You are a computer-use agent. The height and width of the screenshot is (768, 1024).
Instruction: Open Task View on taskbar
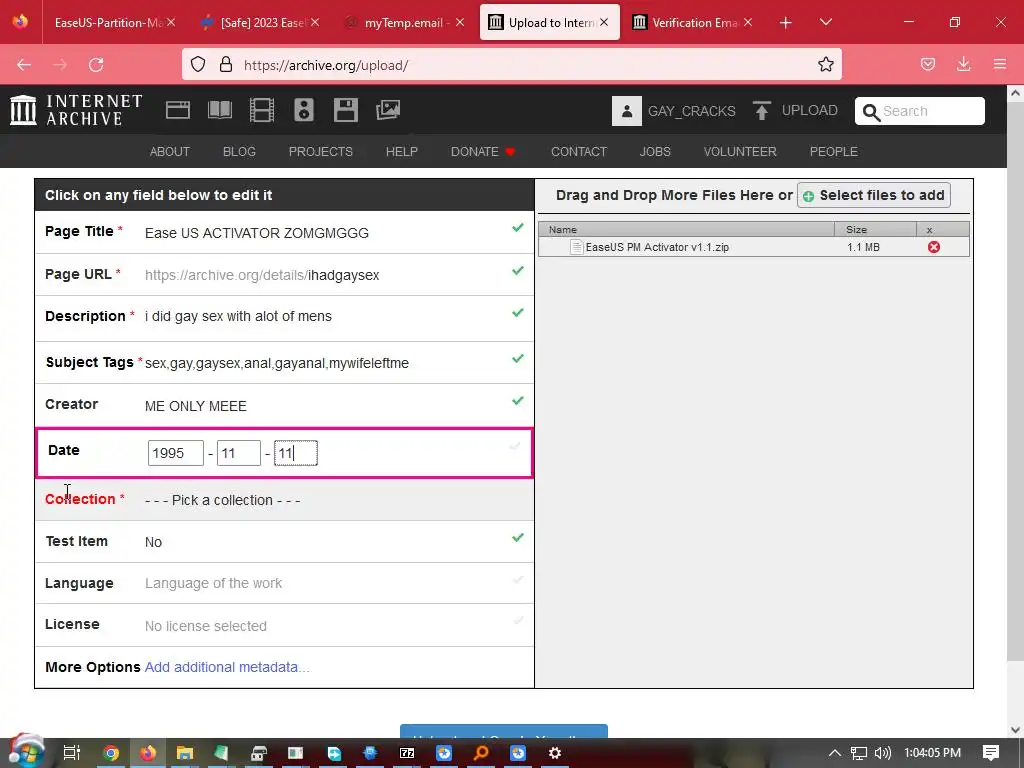pyautogui.click(x=71, y=753)
